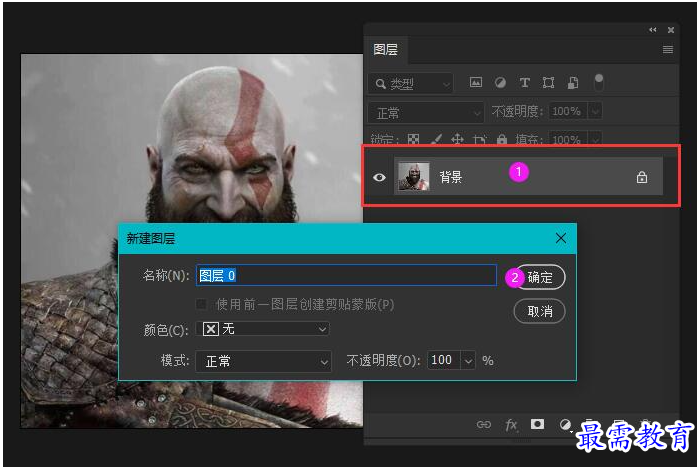Add a layer mask icon
This screenshot has height=468, width=700.
coord(537,424)
